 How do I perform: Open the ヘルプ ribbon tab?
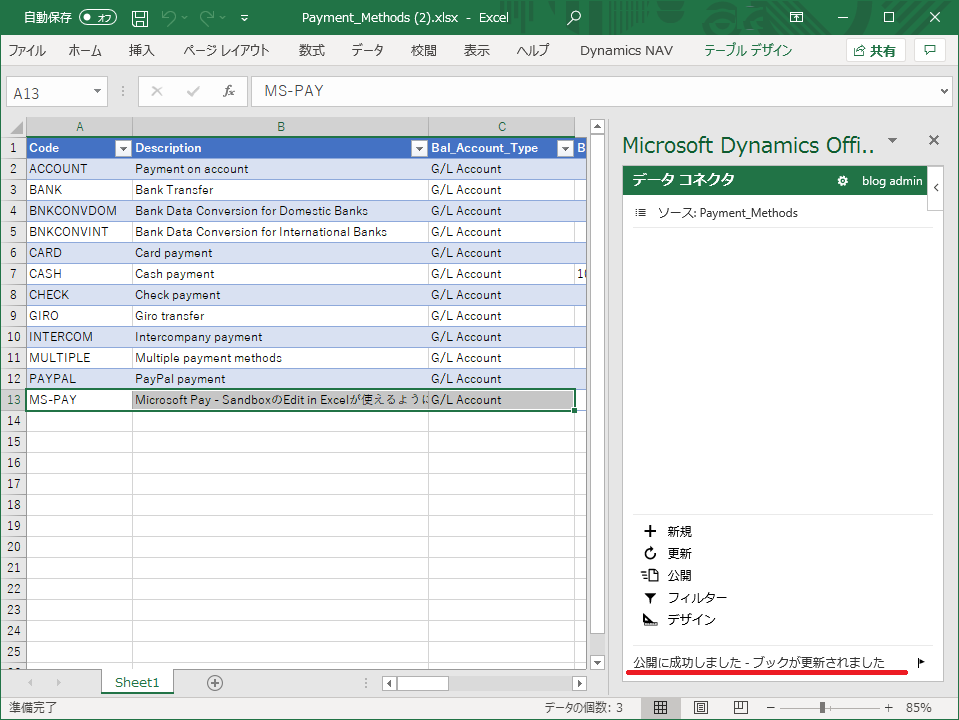pyautogui.click(x=533, y=50)
